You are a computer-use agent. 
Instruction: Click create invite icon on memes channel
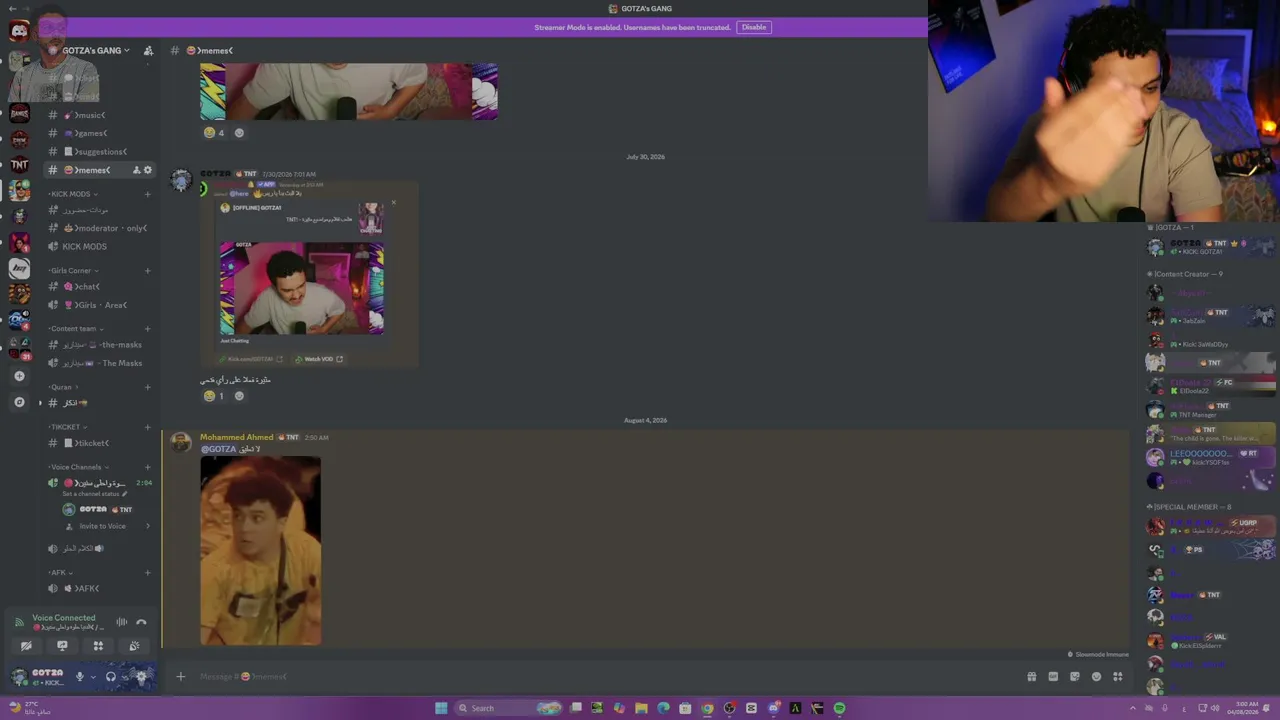coord(136,170)
